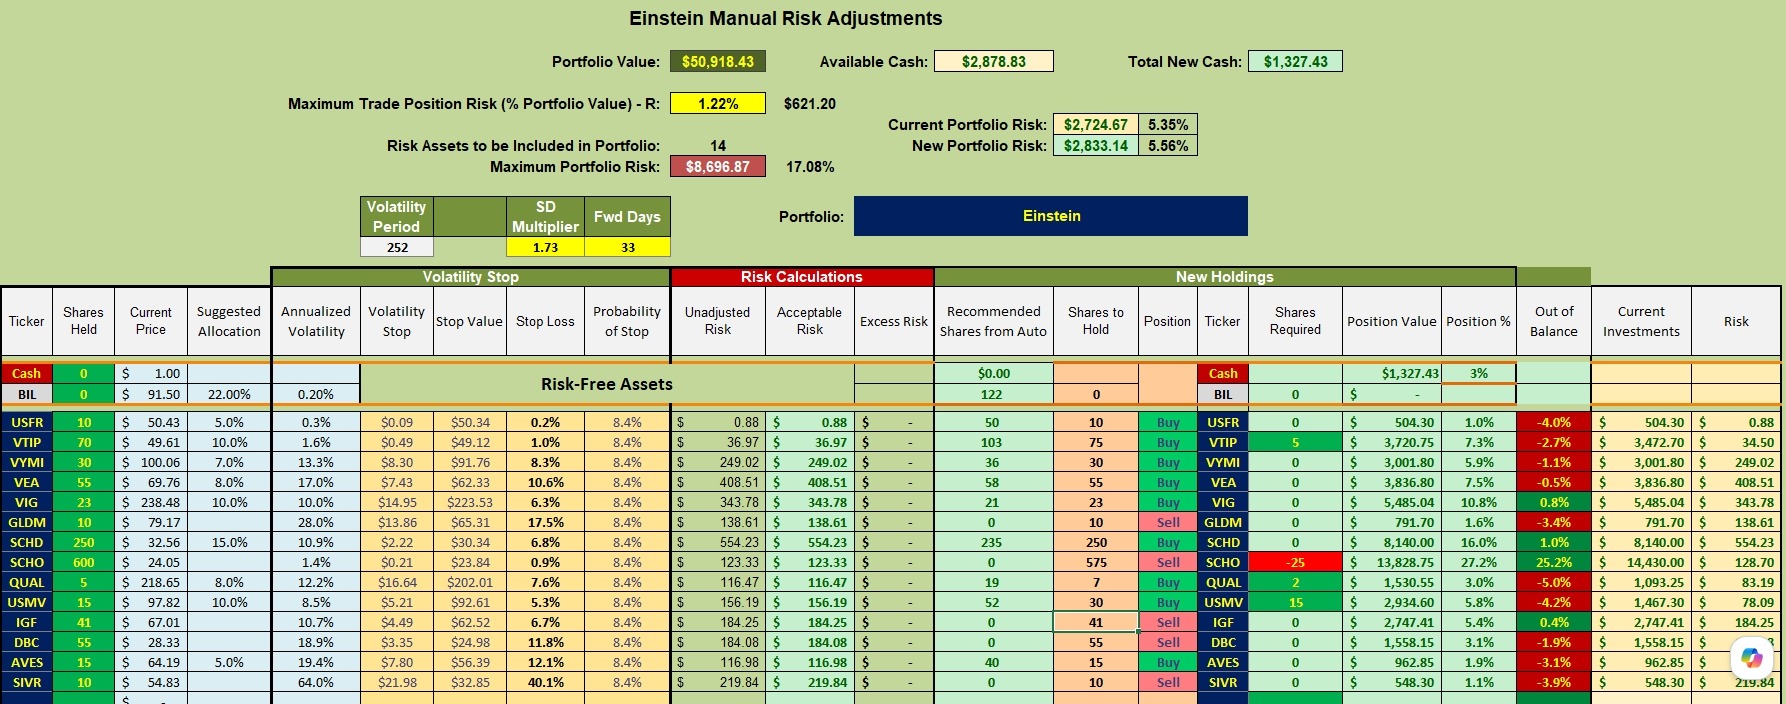Viewport: 1786px width, 704px height.
Task: Select the Volatility Period value 252
Action: coord(397,247)
